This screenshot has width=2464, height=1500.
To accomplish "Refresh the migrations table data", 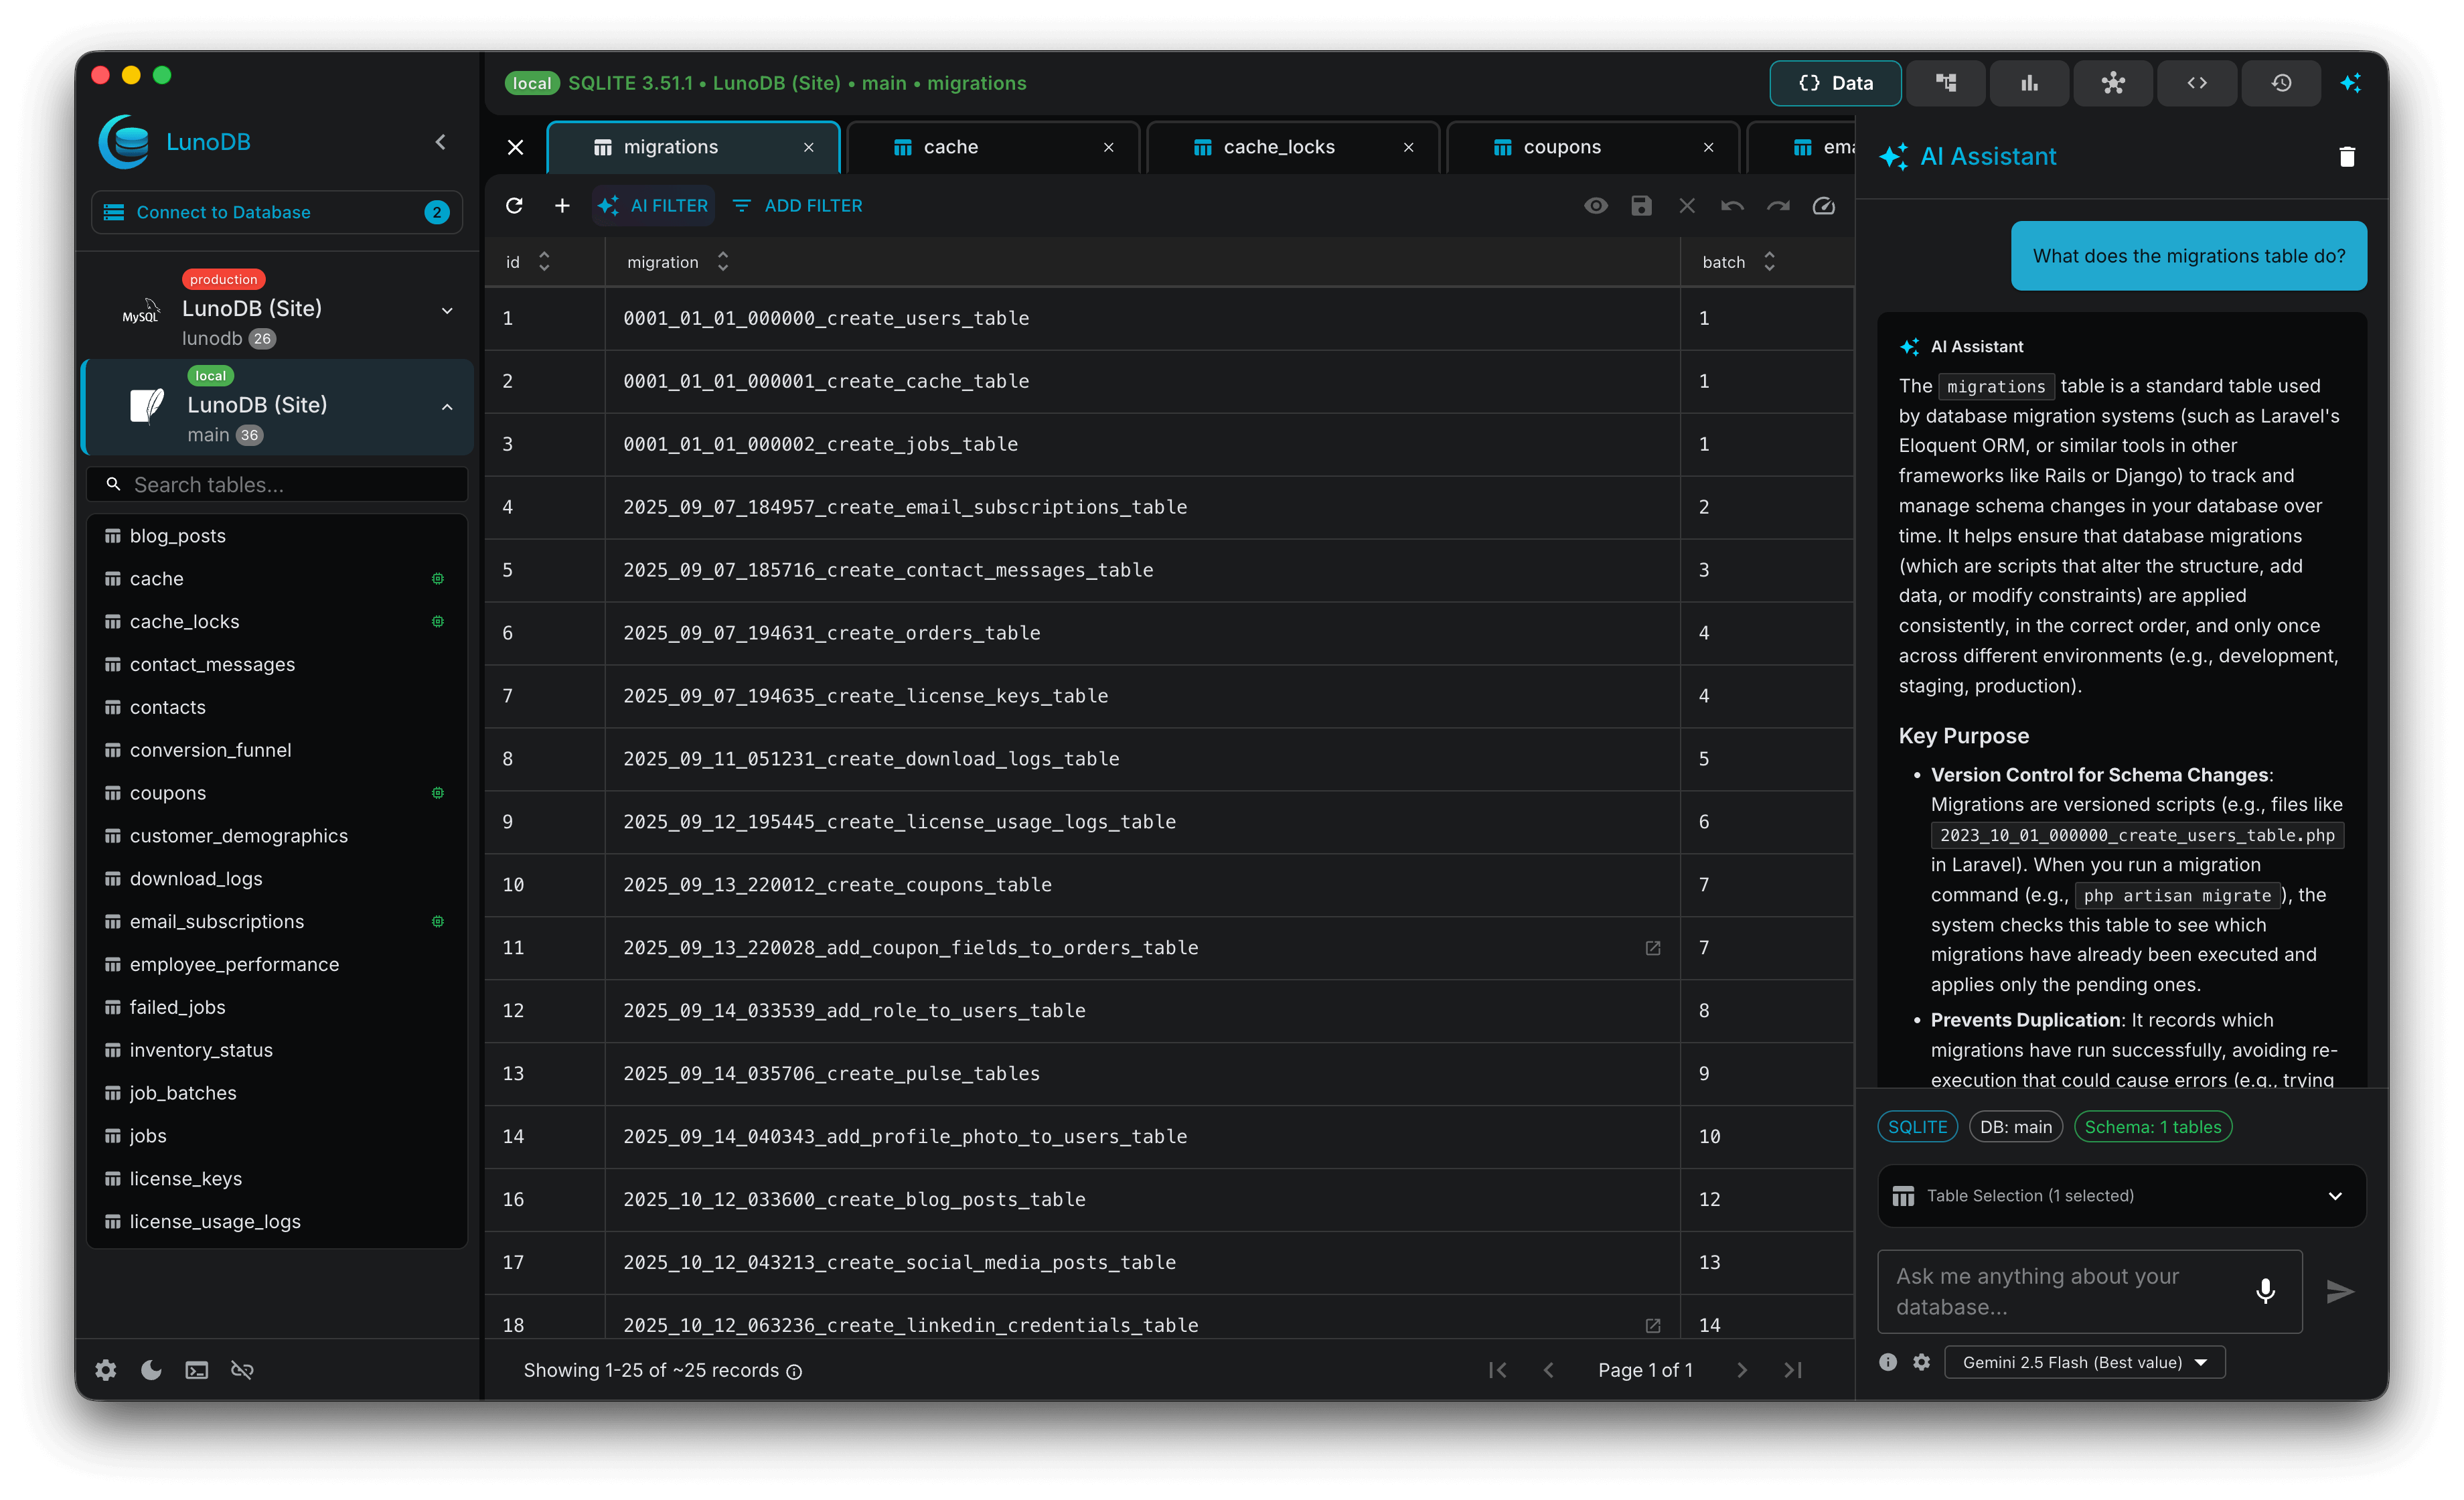I will click(515, 205).
